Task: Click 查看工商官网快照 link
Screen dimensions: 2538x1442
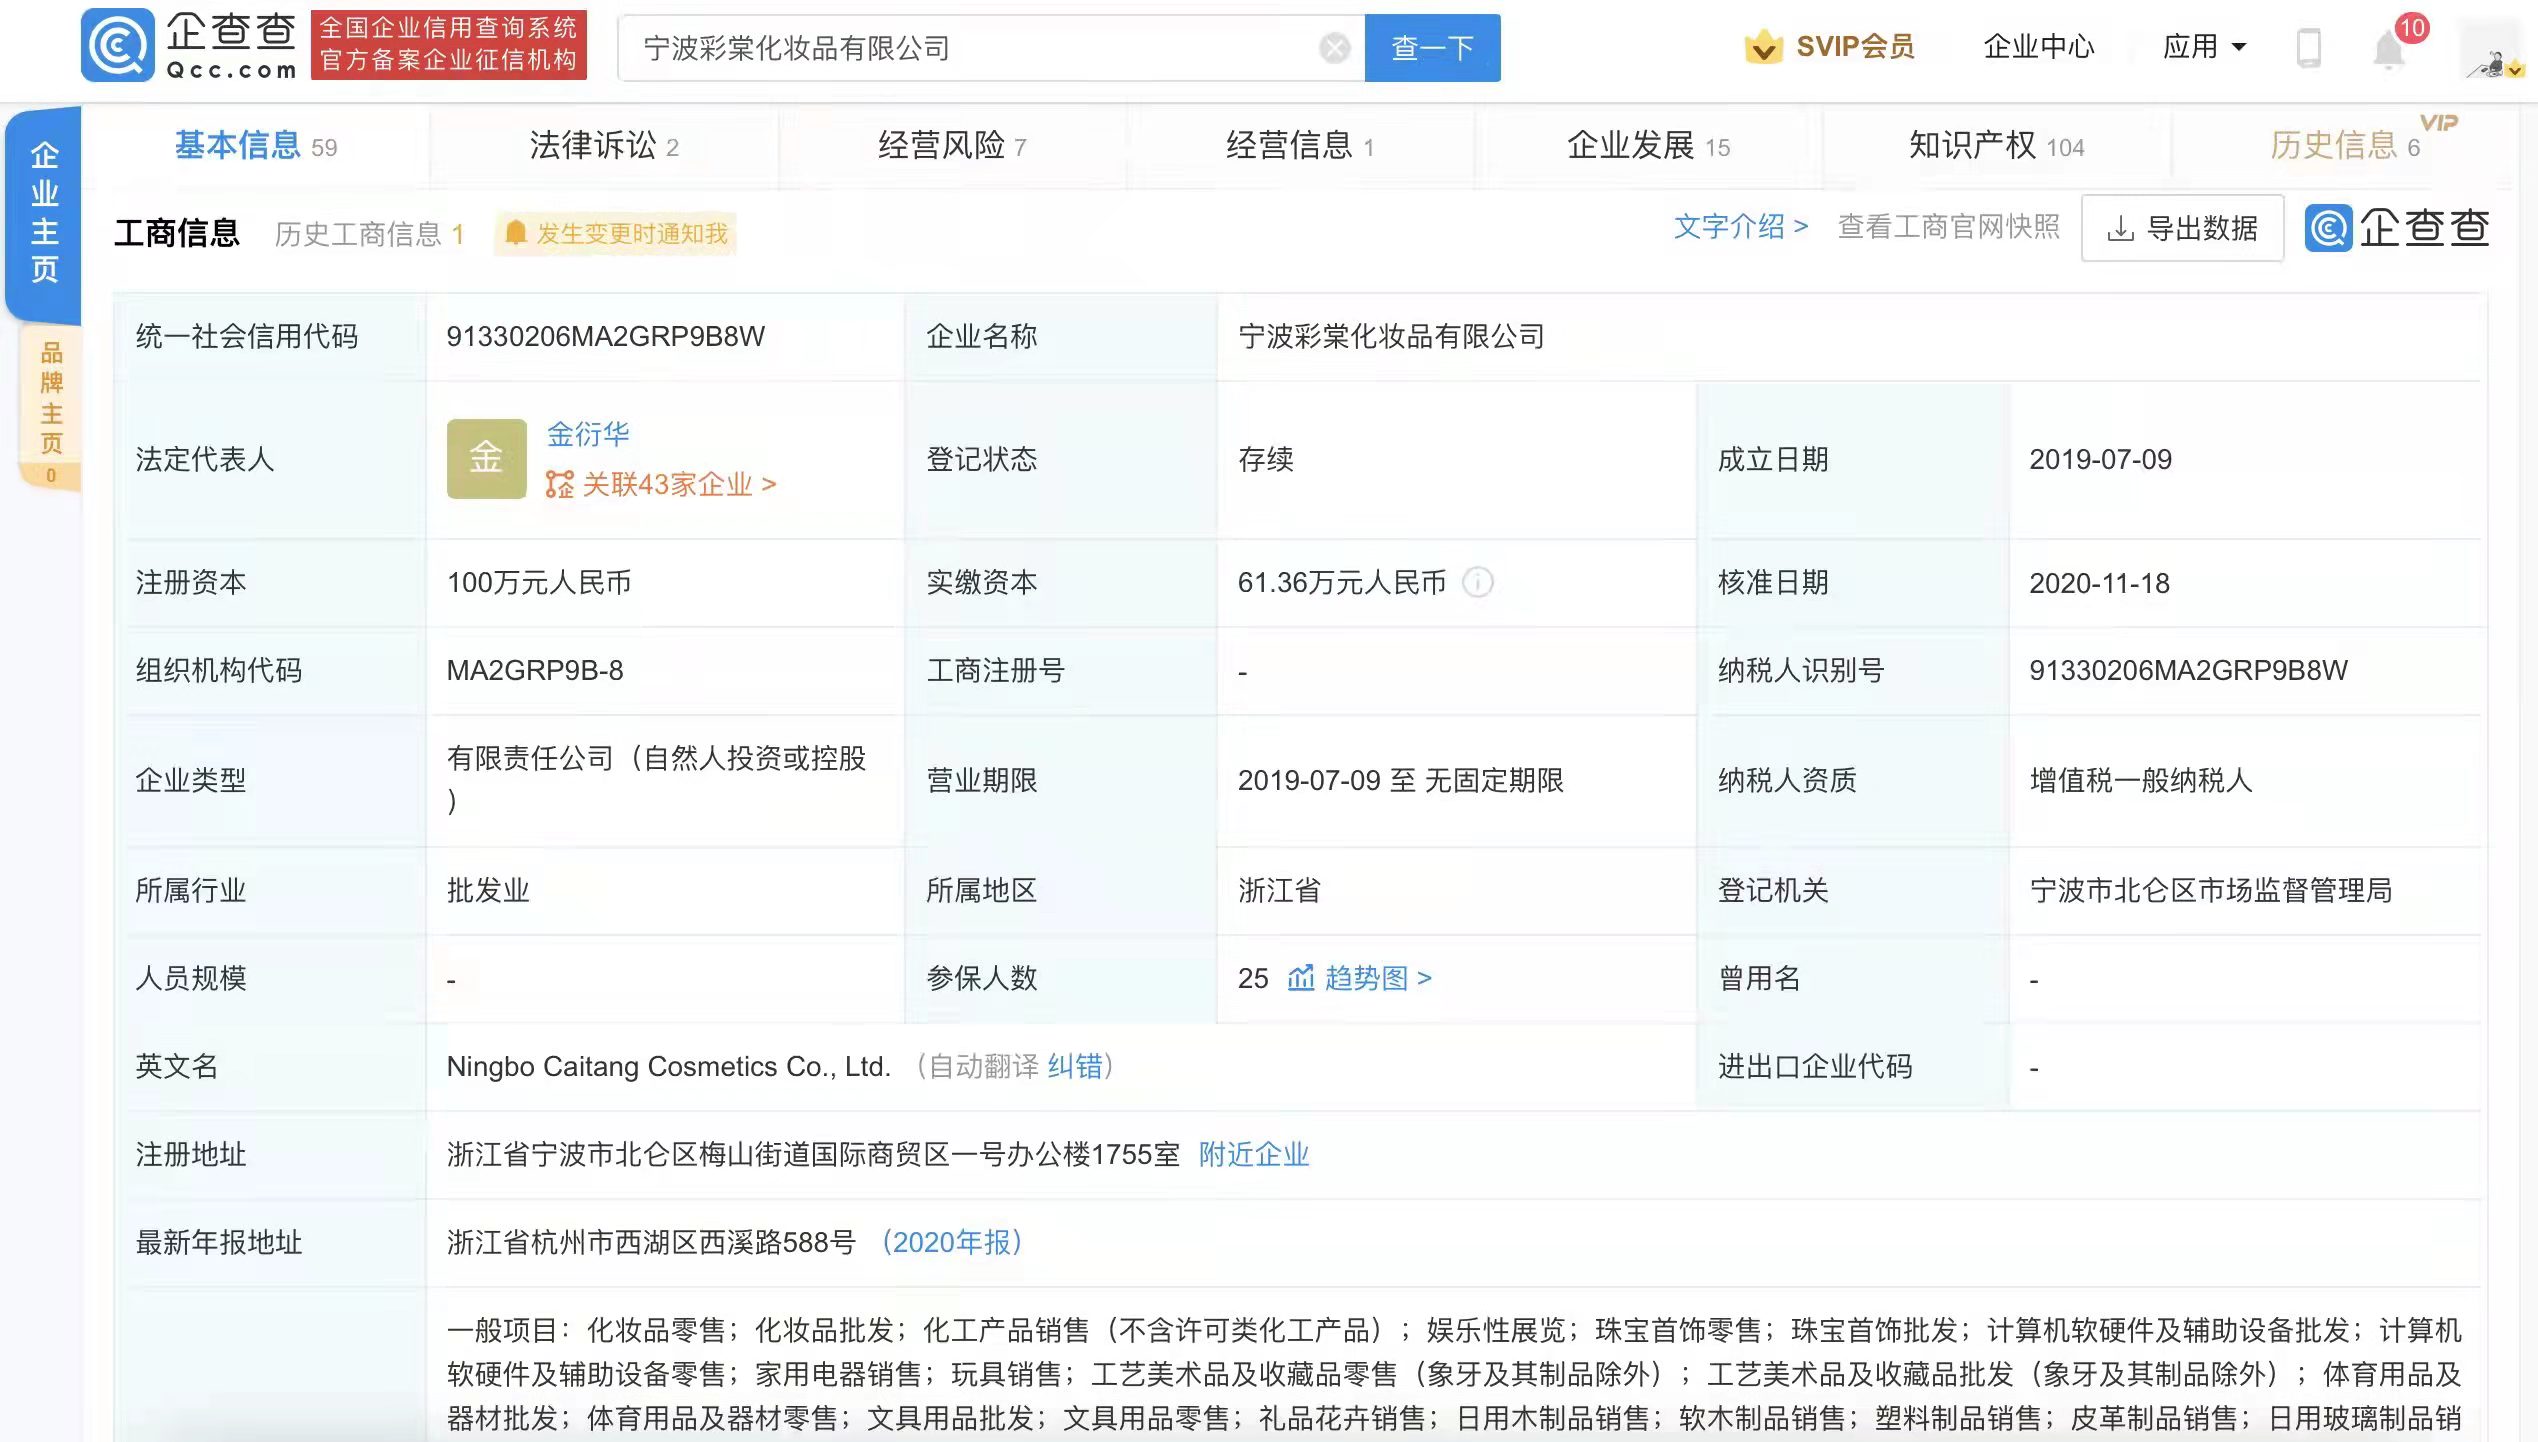Action: tap(1948, 227)
